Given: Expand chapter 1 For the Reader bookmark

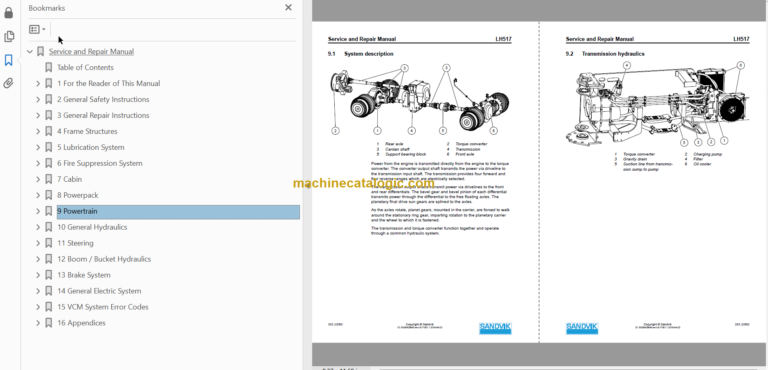Looking at the screenshot, I should click(38, 84).
